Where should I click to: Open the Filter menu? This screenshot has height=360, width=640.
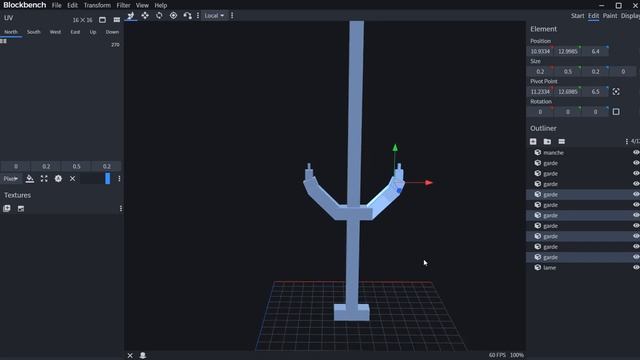[123, 5]
